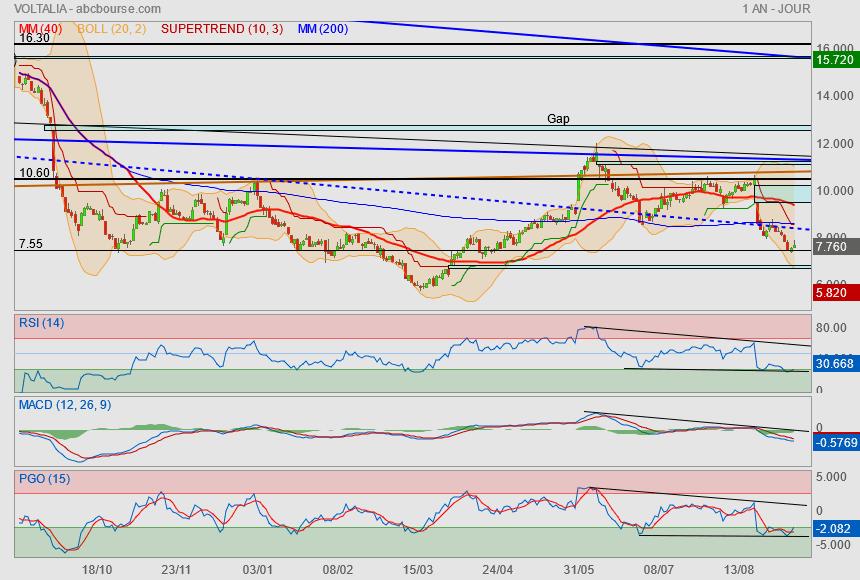860x580 pixels.
Task: Select the 13/08 date axis label
Action: pyautogui.click(x=739, y=570)
